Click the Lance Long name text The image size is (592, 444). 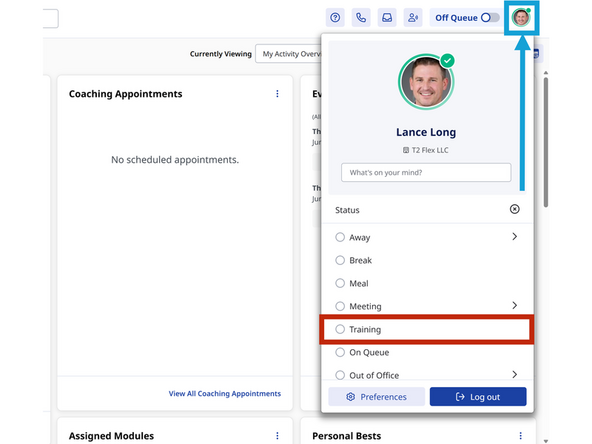[x=426, y=132]
